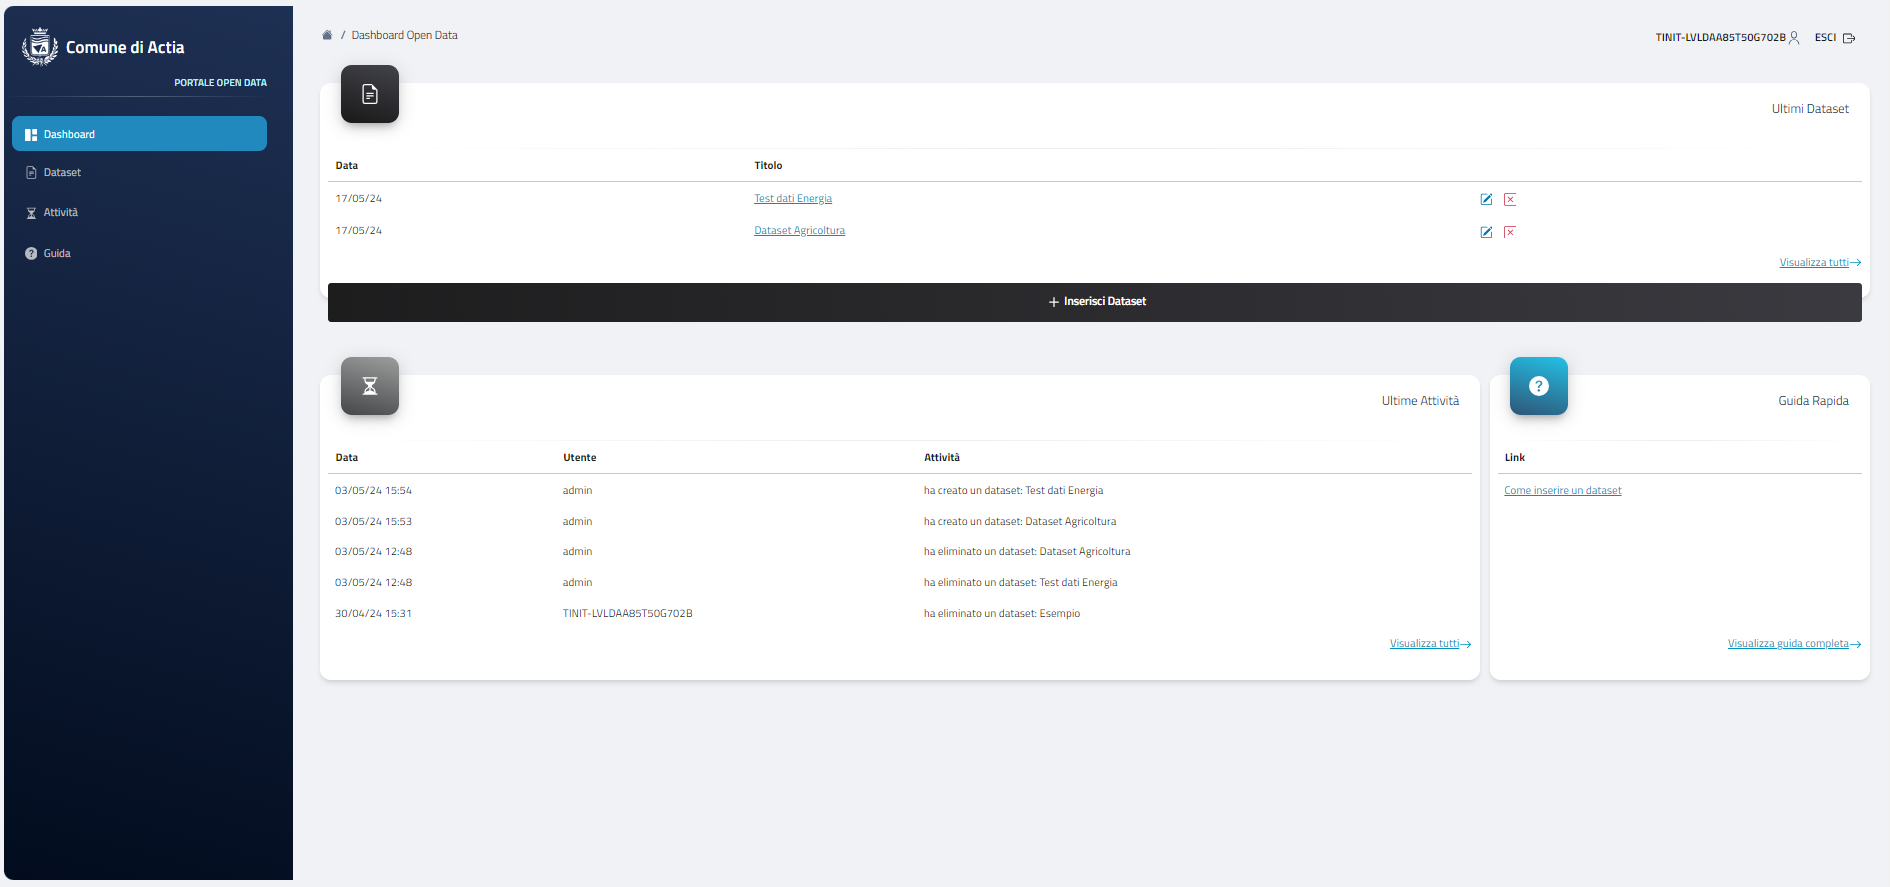This screenshot has height=887, width=1890.
Task: Open Guida from the sidebar
Action: [x=57, y=254]
